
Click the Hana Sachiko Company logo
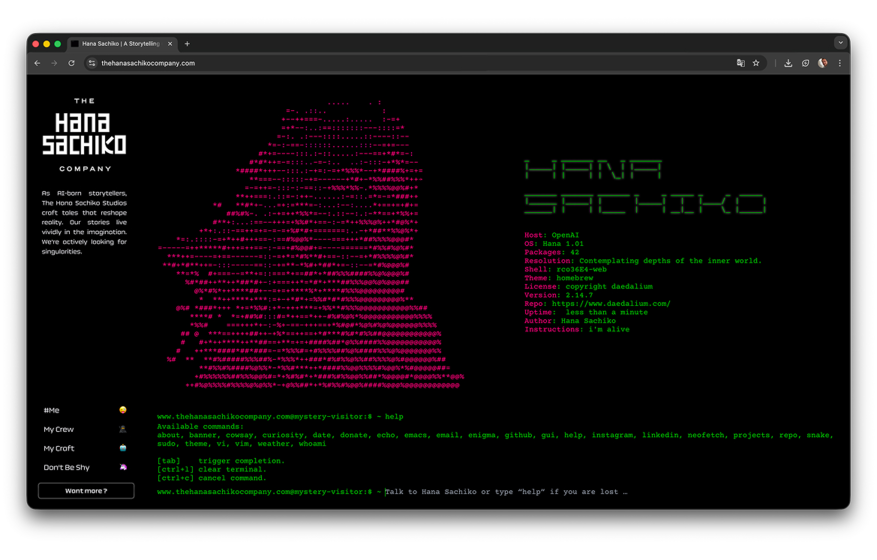(x=85, y=135)
